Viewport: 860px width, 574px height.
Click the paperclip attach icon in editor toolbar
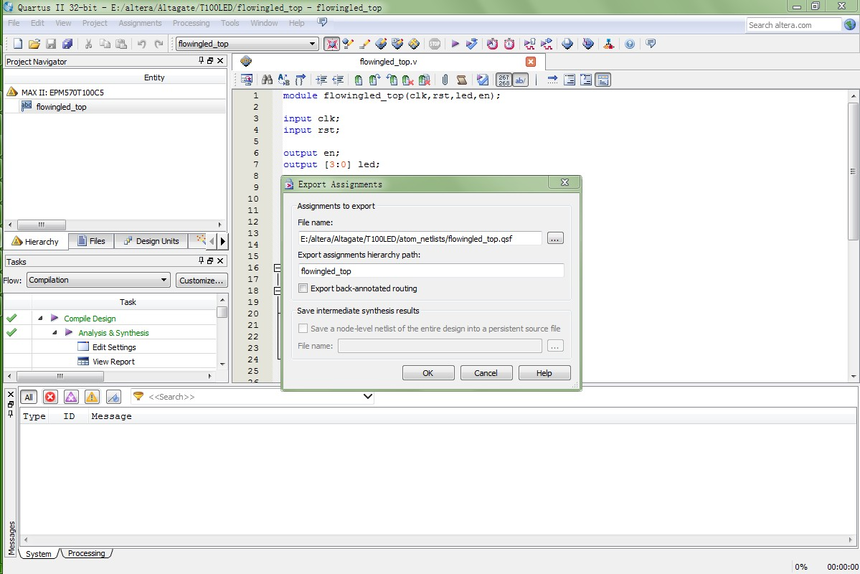click(445, 80)
